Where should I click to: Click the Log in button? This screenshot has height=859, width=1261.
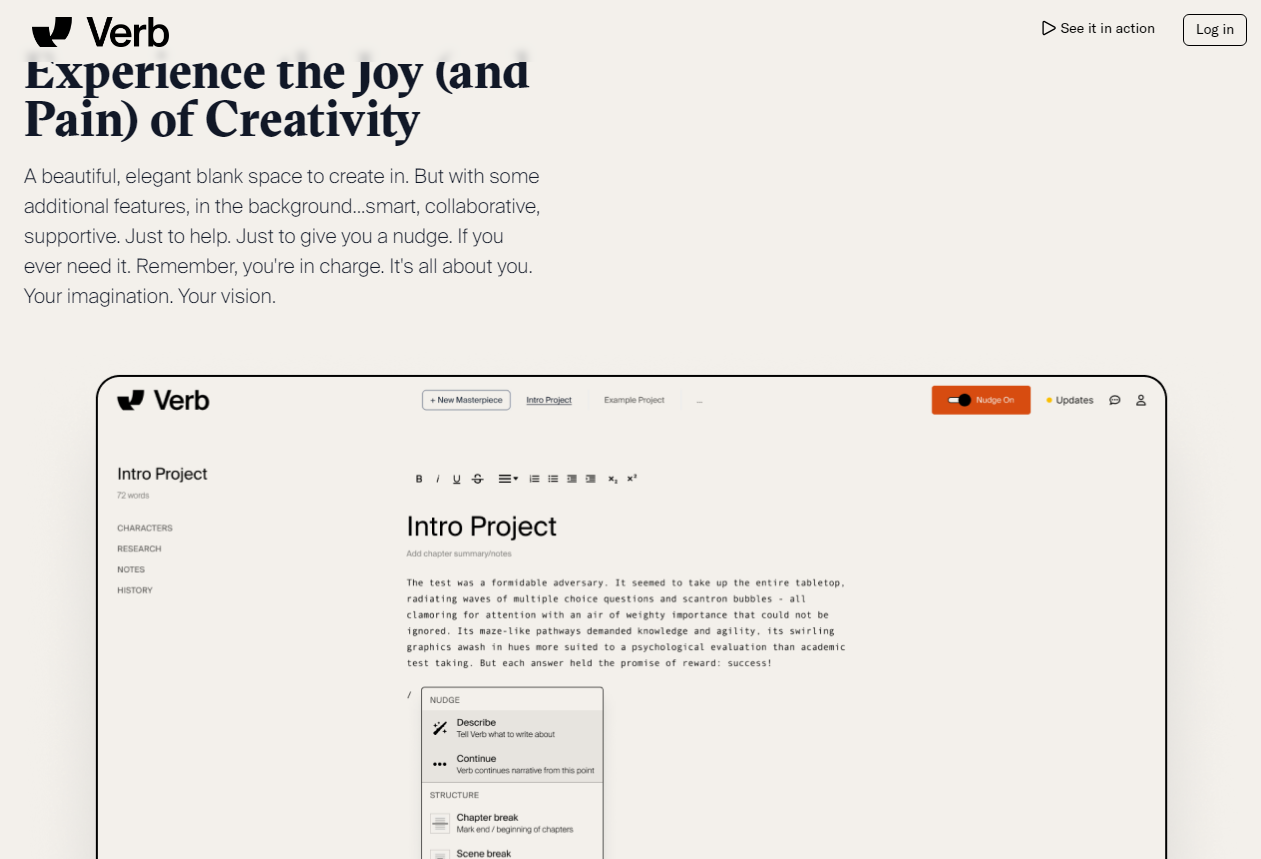coord(1215,30)
